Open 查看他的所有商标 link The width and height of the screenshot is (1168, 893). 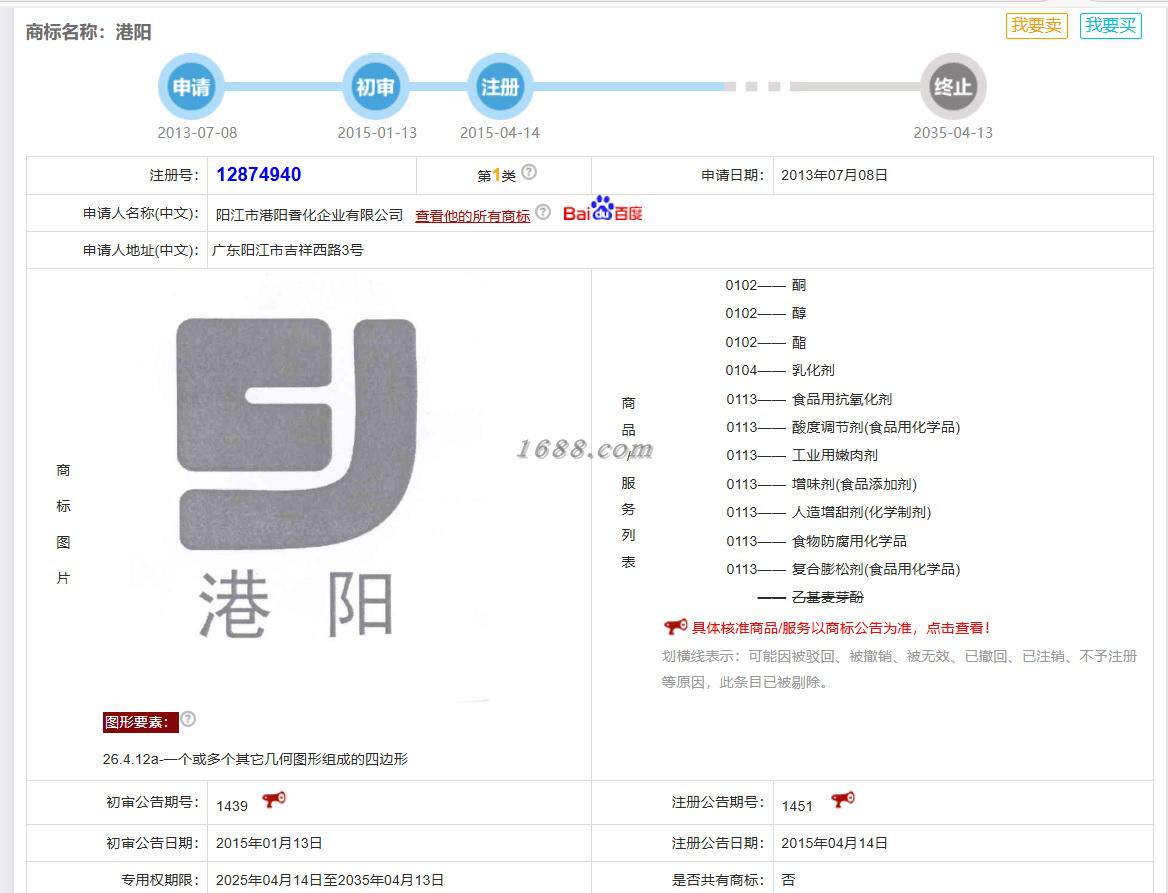472,215
